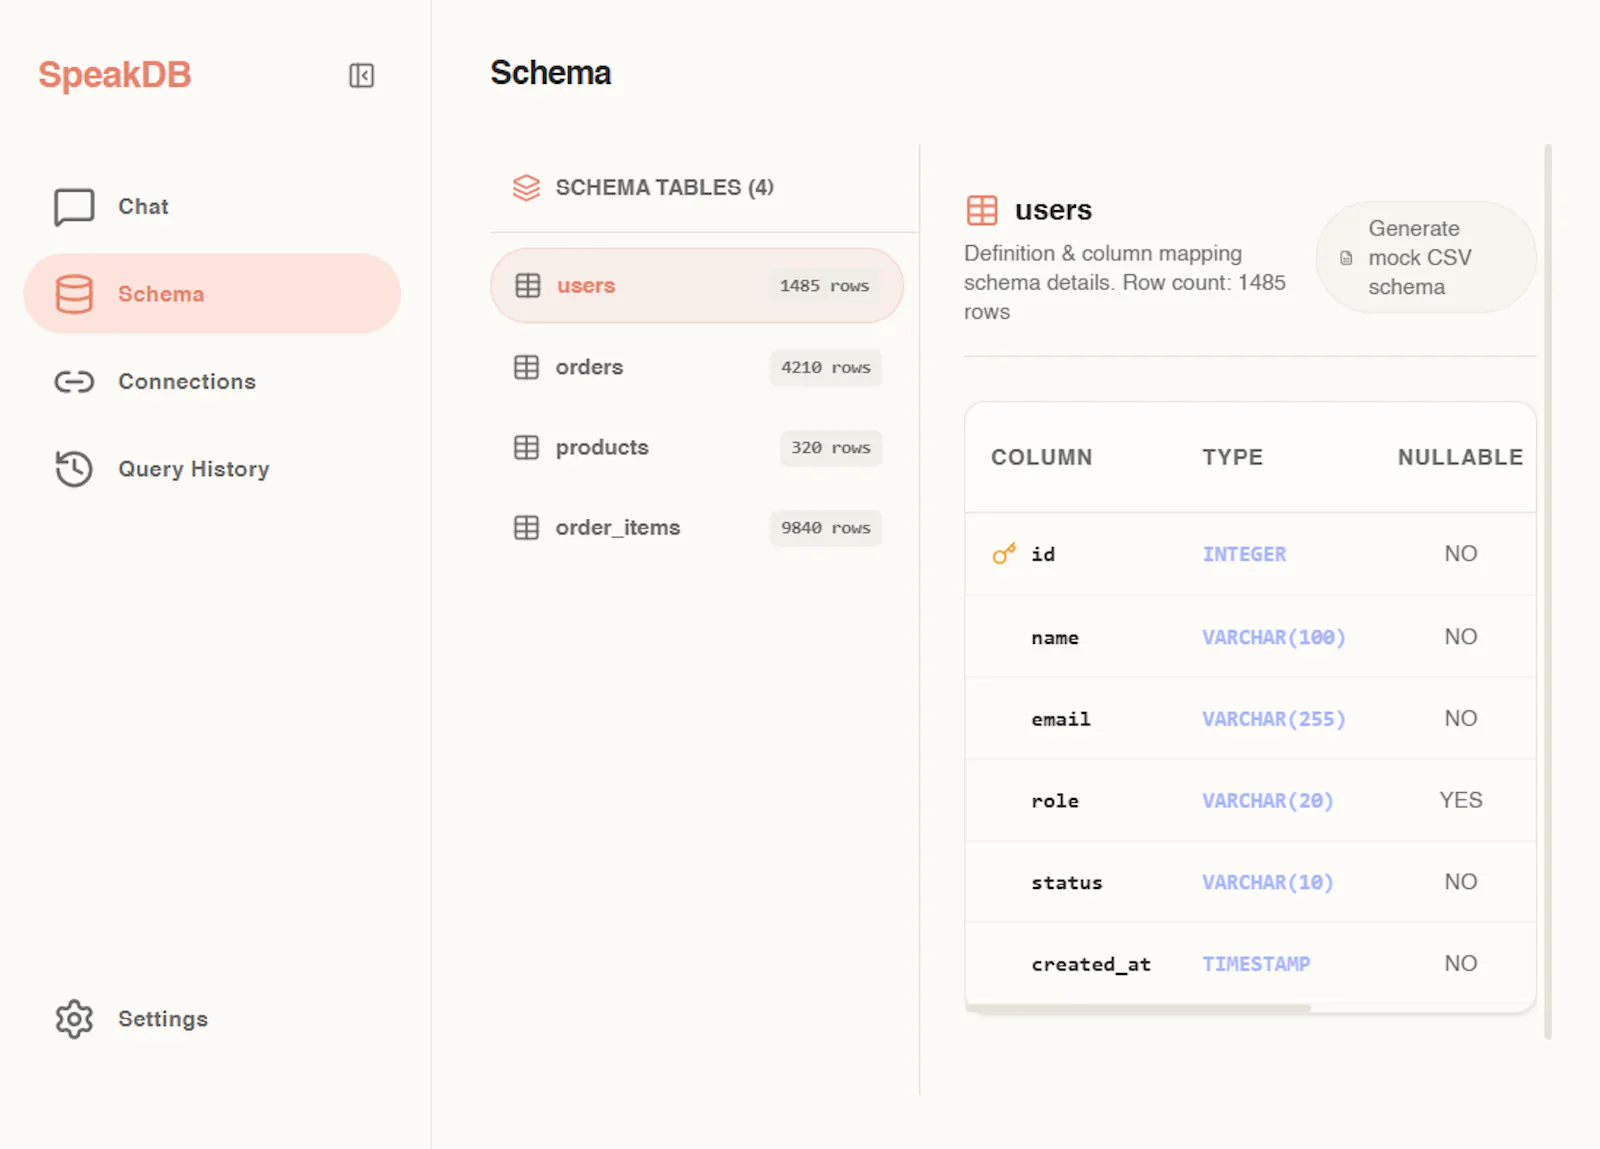Click Generate mock CSV schema button
Screen dimensions: 1600x1149
(x=1426, y=258)
